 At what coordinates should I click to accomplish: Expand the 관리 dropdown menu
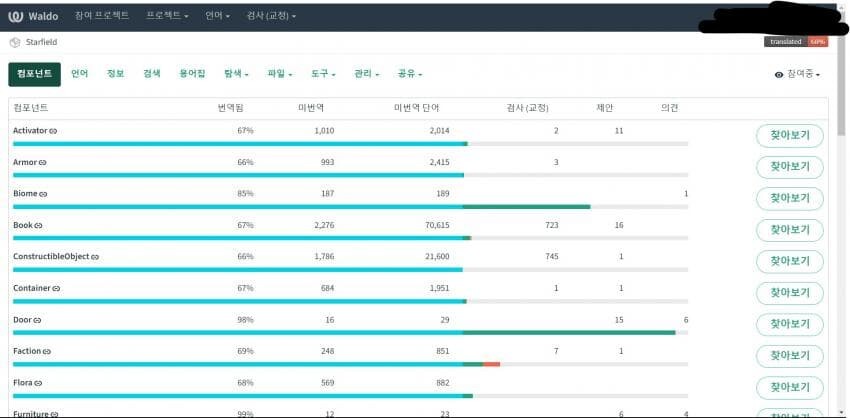(x=366, y=74)
